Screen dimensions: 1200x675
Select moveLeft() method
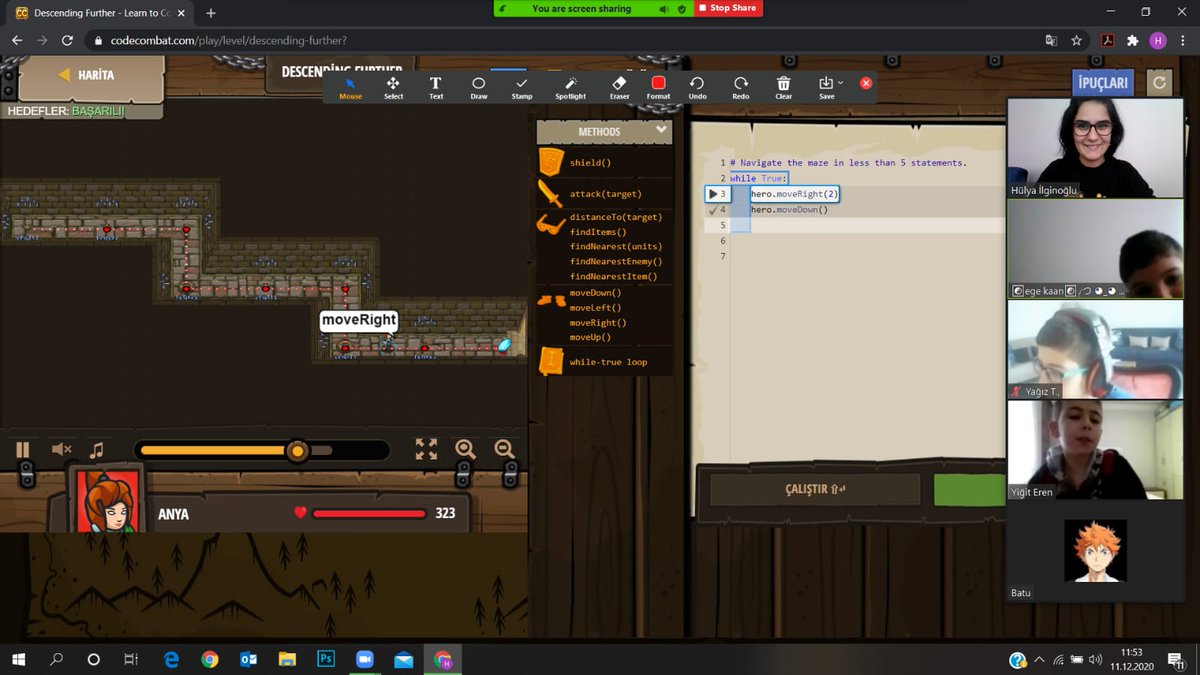coord(595,308)
